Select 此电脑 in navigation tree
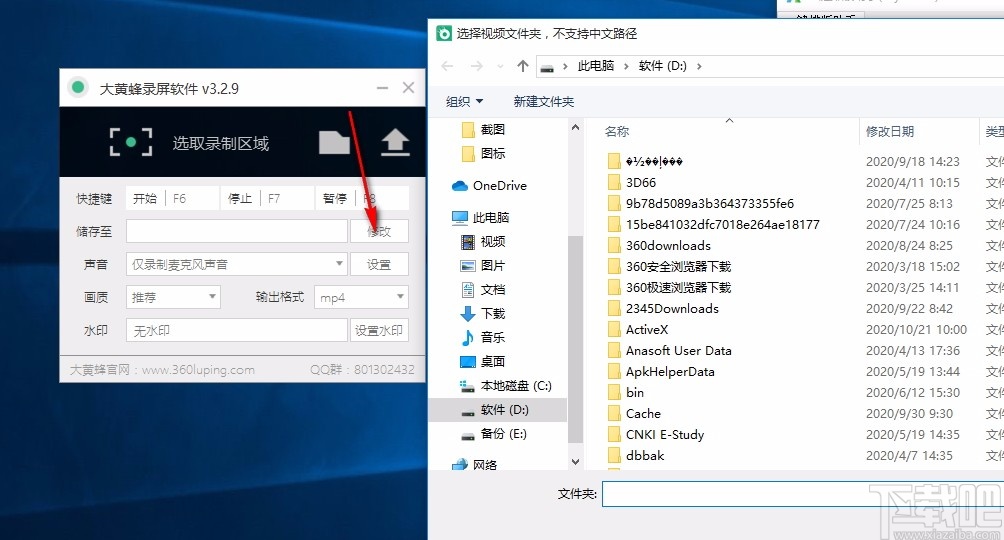 [481, 218]
